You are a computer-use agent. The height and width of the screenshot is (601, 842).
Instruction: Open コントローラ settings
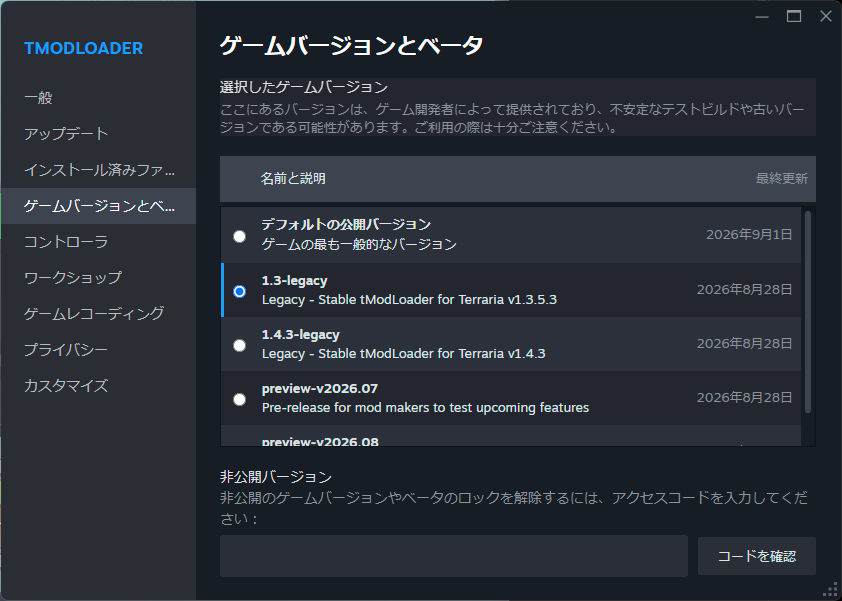pos(66,242)
